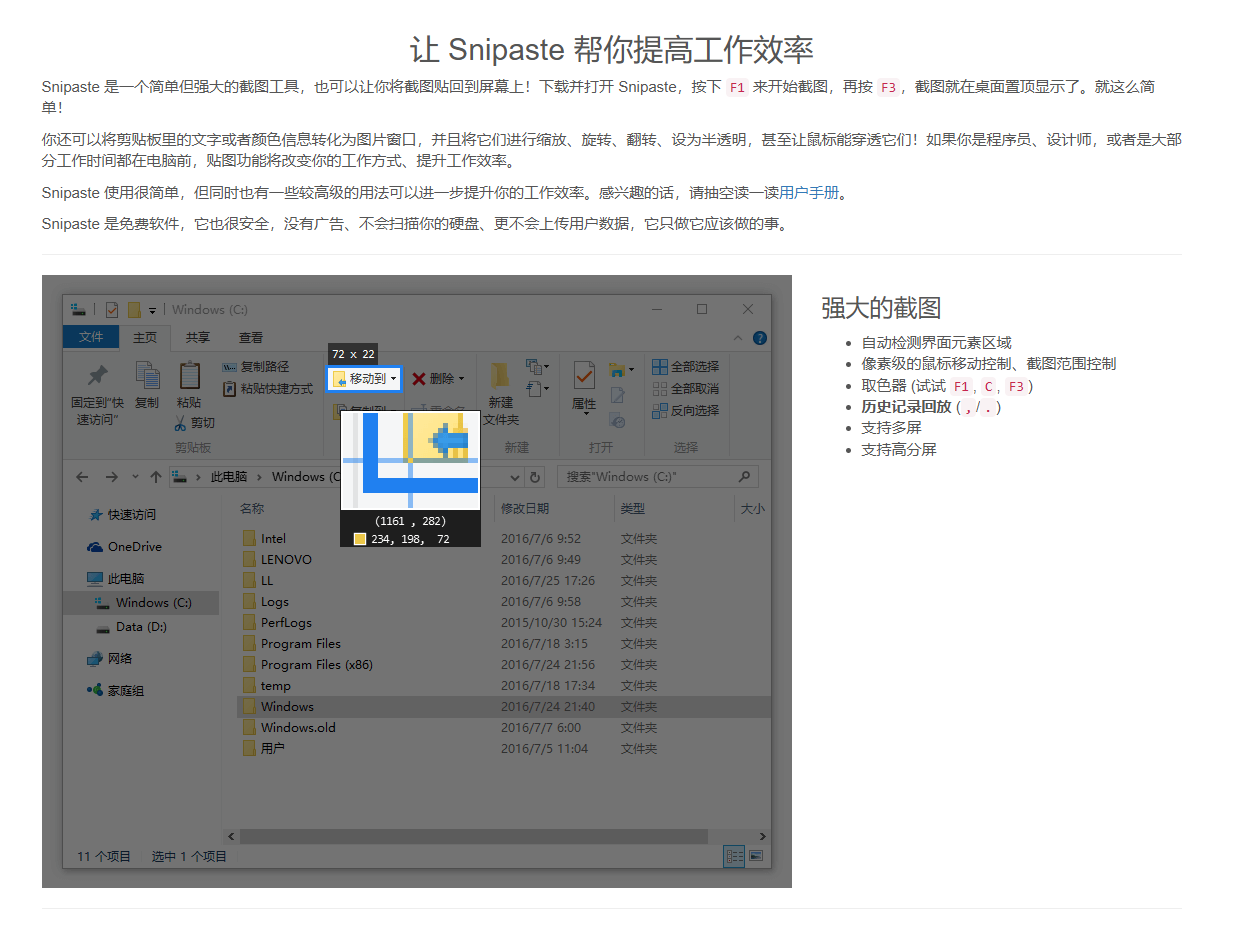Click the 新建文件夹 folder icon
The width and height of the screenshot is (1234, 925).
500,377
